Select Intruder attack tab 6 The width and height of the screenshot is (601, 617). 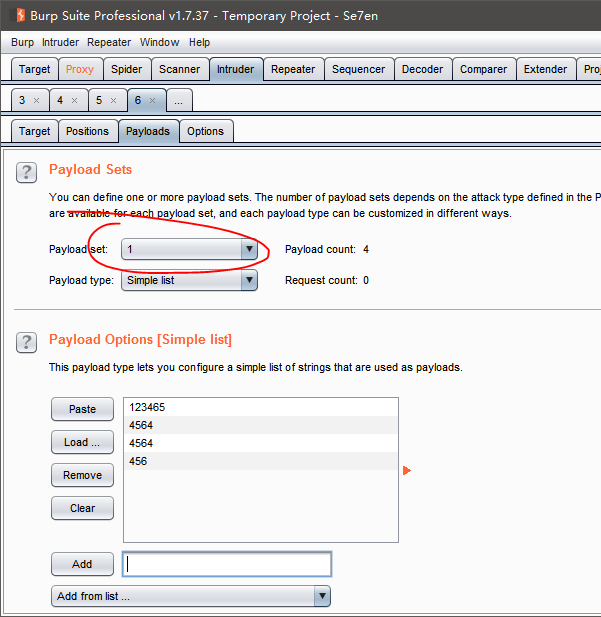click(138, 101)
